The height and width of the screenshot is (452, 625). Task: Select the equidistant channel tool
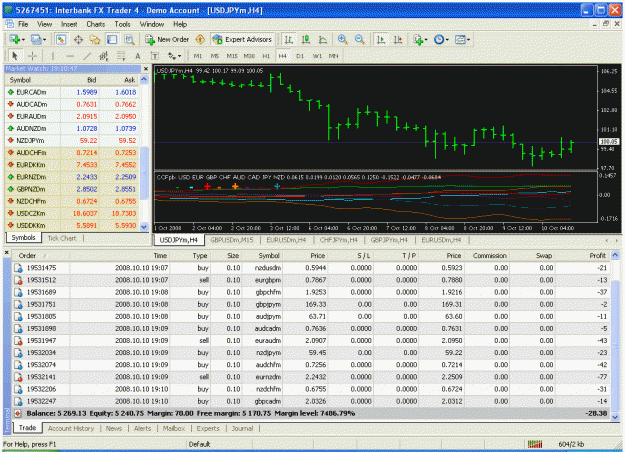pyautogui.click(x=104, y=56)
